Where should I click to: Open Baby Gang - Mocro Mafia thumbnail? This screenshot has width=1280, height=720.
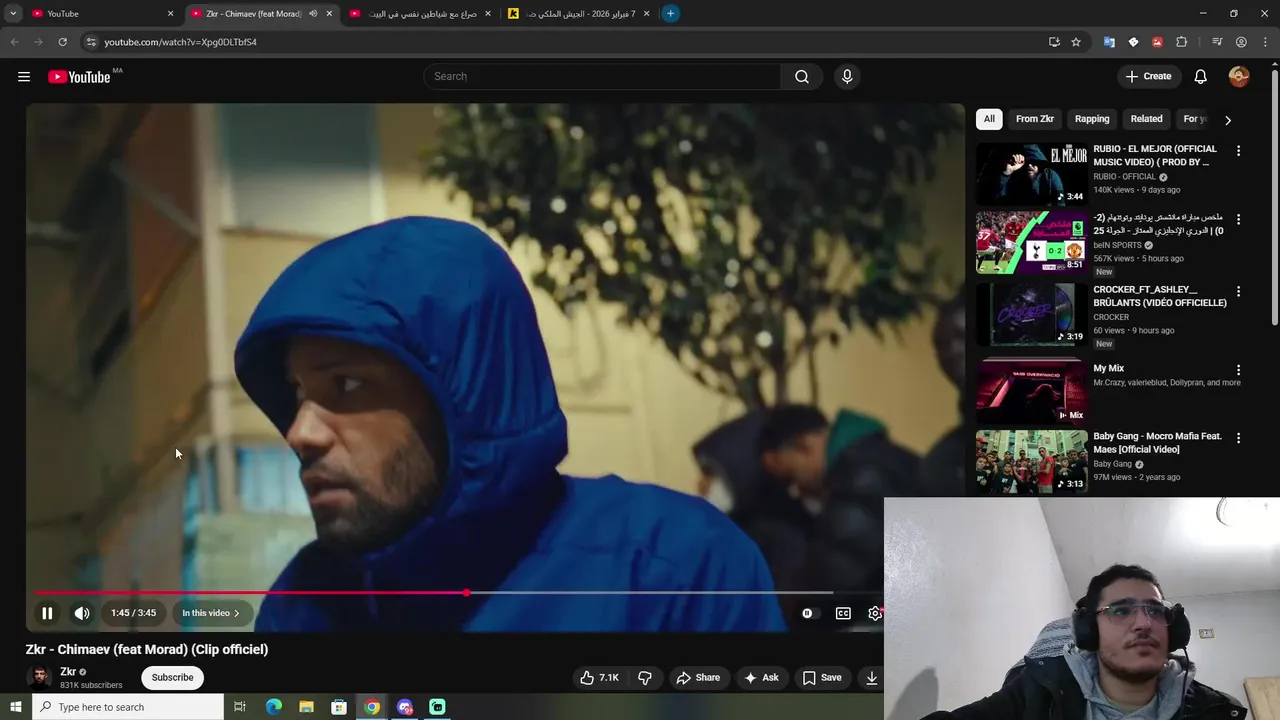point(1031,462)
